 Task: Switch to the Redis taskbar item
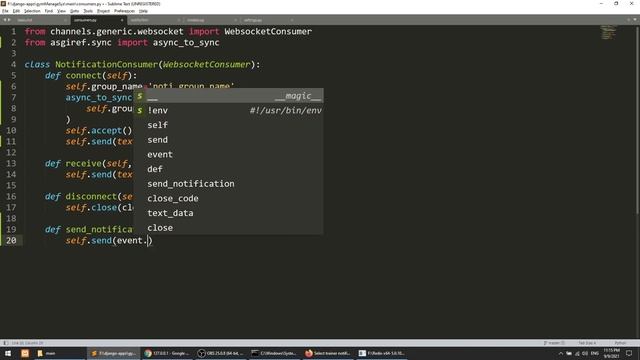(x=381, y=353)
